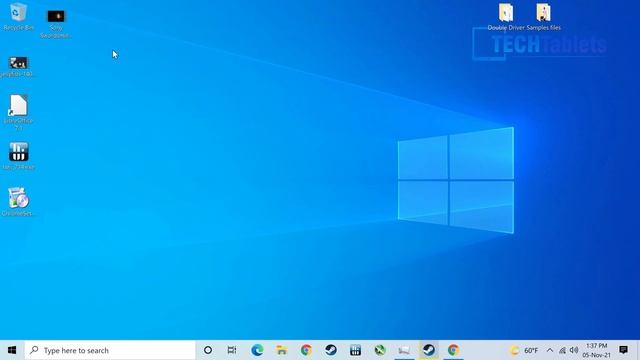Viewport: 640px width, 360px height.
Task: Click the 'Type here to search' box
Action: click(110, 350)
